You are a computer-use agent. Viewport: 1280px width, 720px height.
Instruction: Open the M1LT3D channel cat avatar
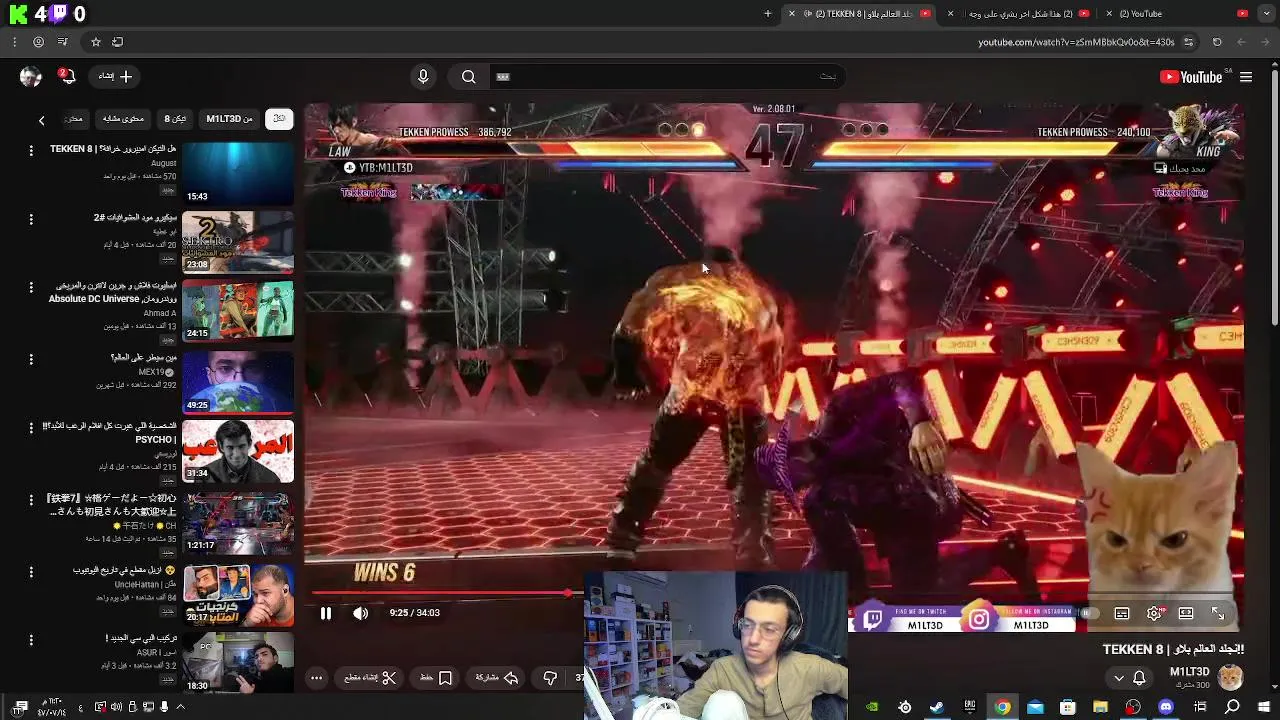pyautogui.click(x=1230, y=677)
